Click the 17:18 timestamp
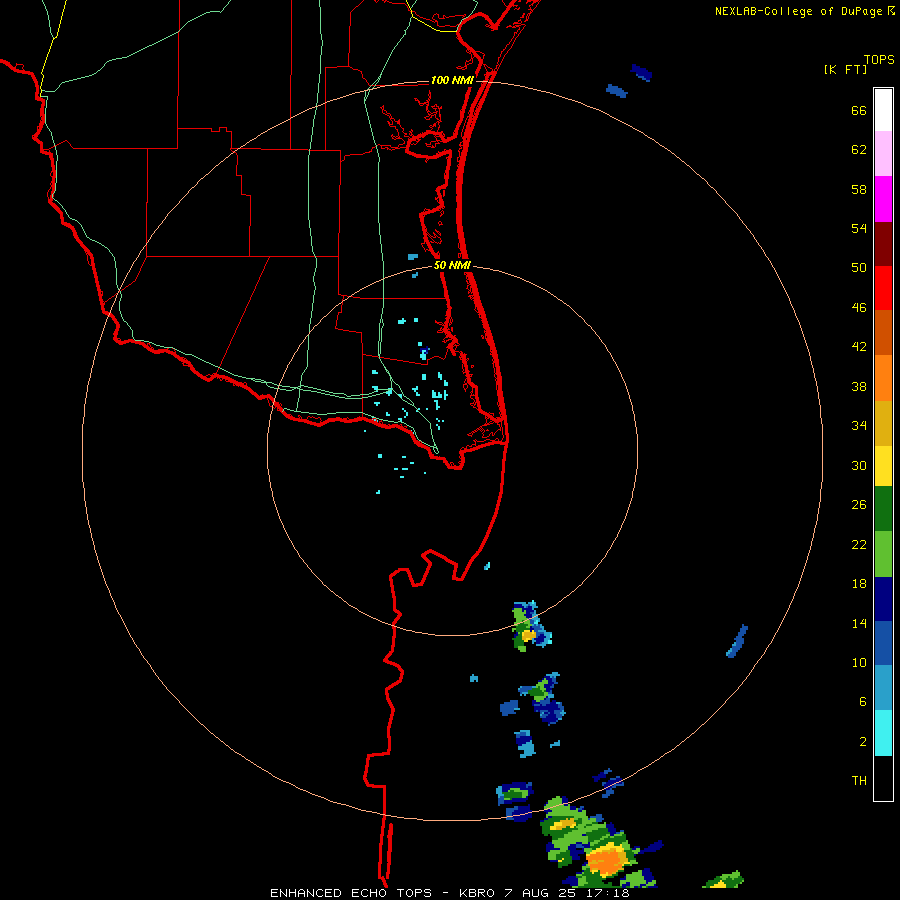The width and height of the screenshot is (900, 900). 607,893
